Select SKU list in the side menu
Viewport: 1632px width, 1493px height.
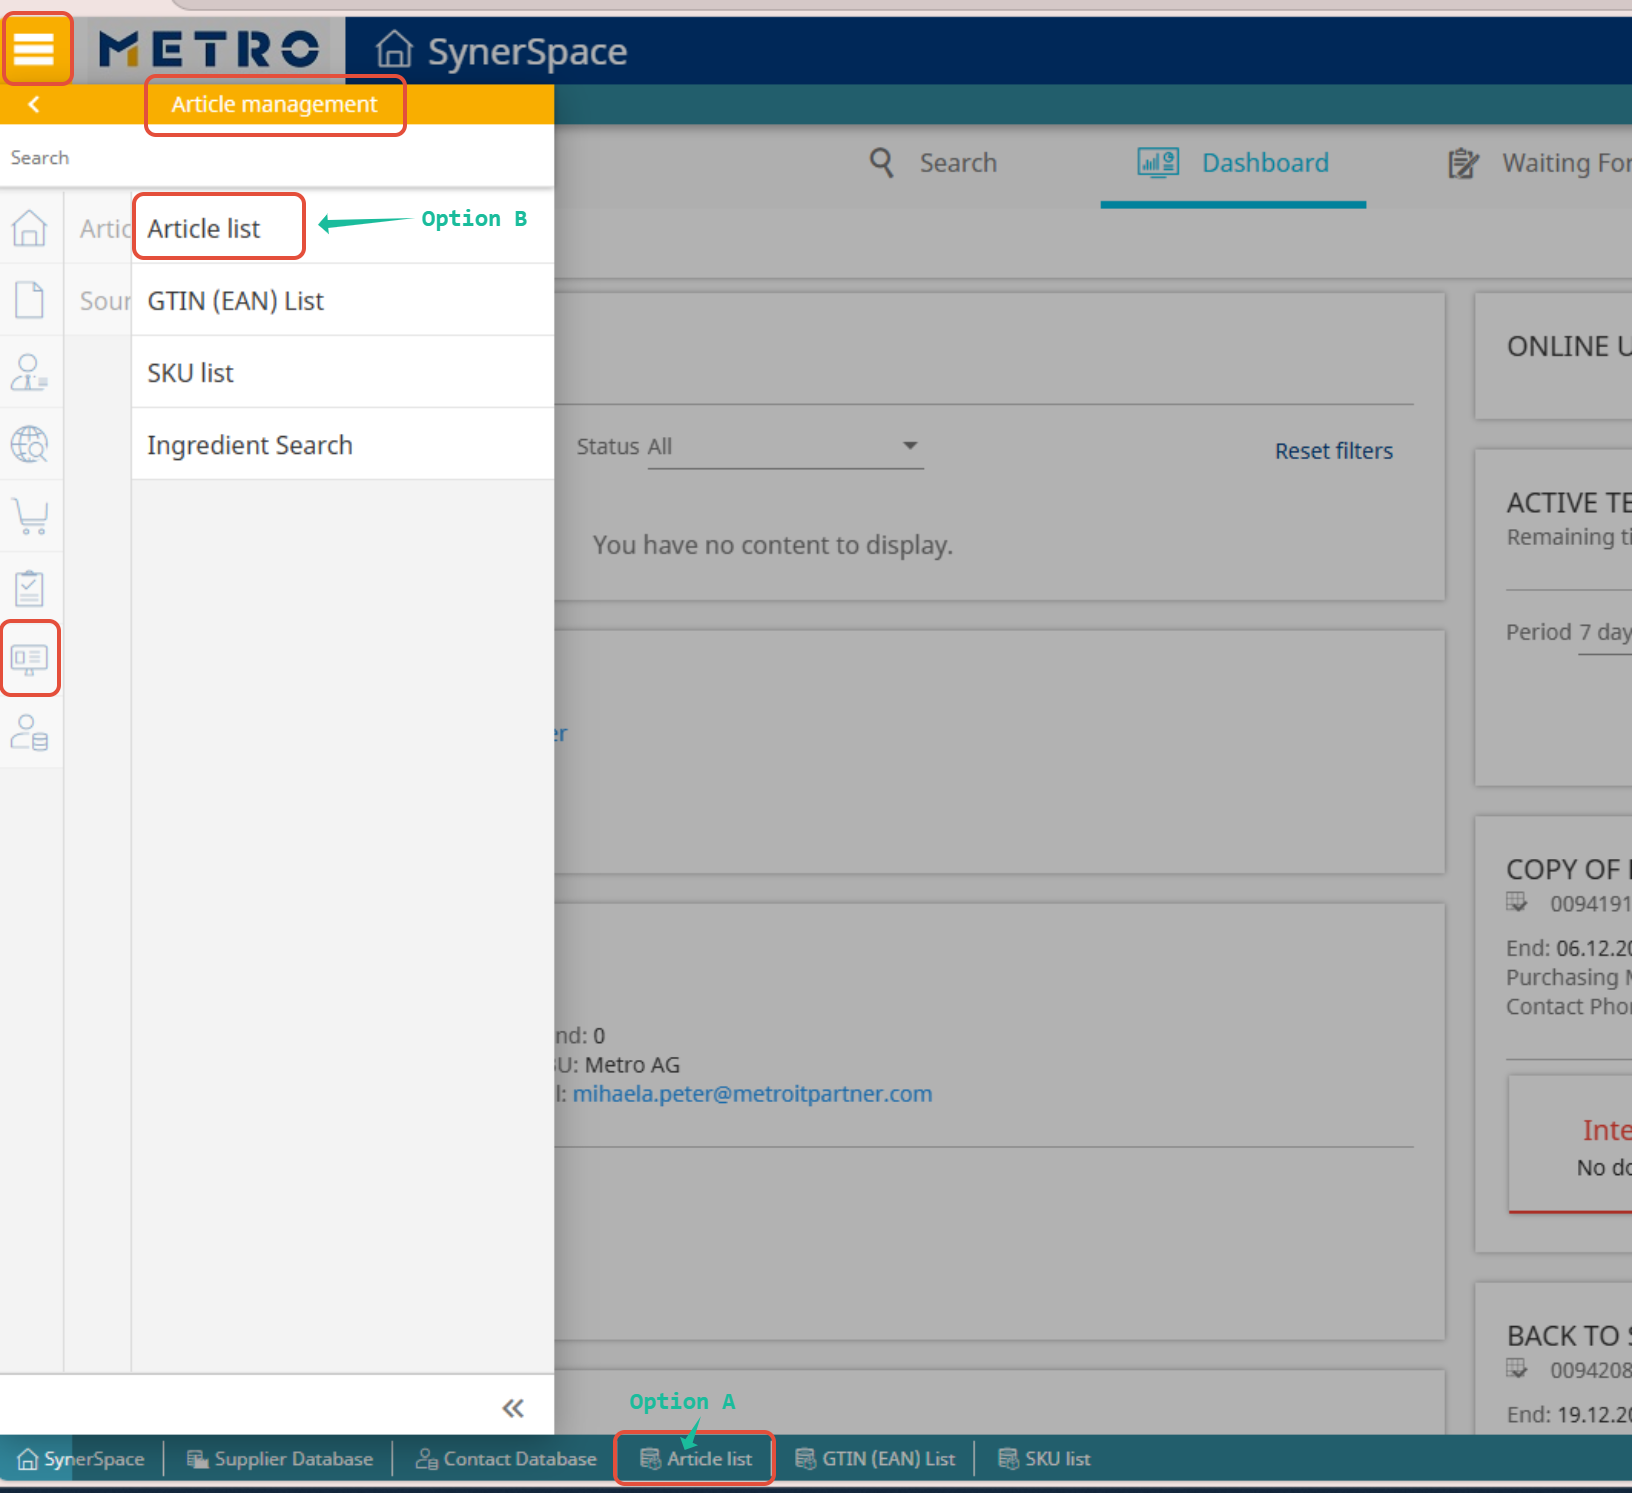(342, 373)
